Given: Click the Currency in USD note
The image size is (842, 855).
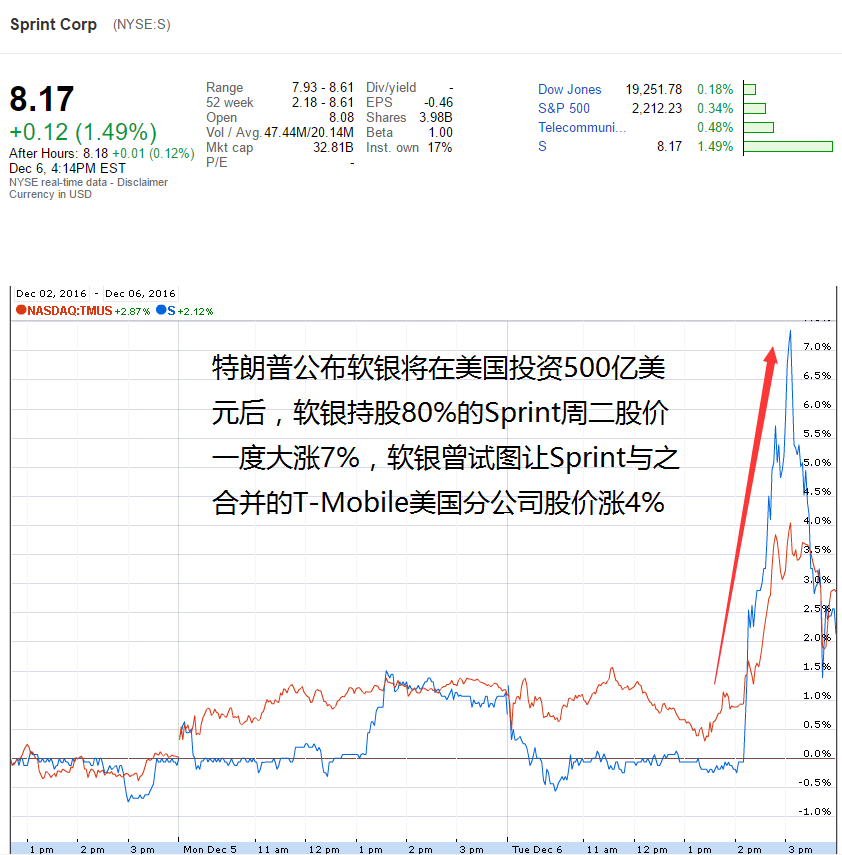Looking at the screenshot, I should tap(50, 194).
